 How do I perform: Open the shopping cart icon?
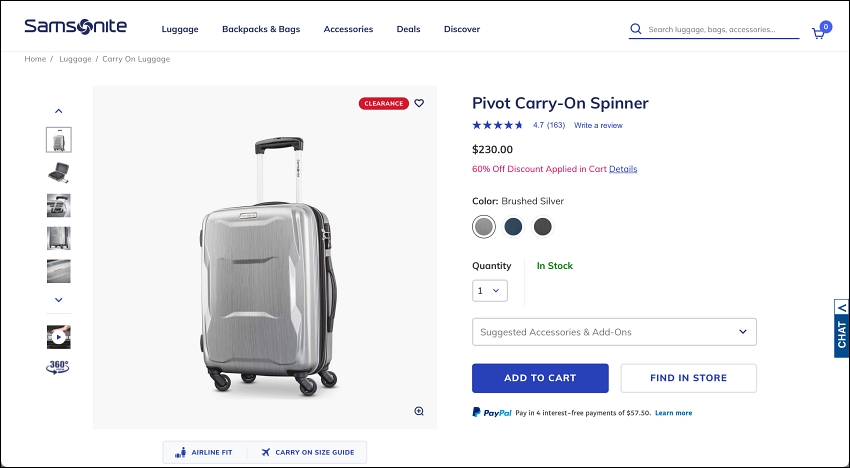click(x=819, y=33)
